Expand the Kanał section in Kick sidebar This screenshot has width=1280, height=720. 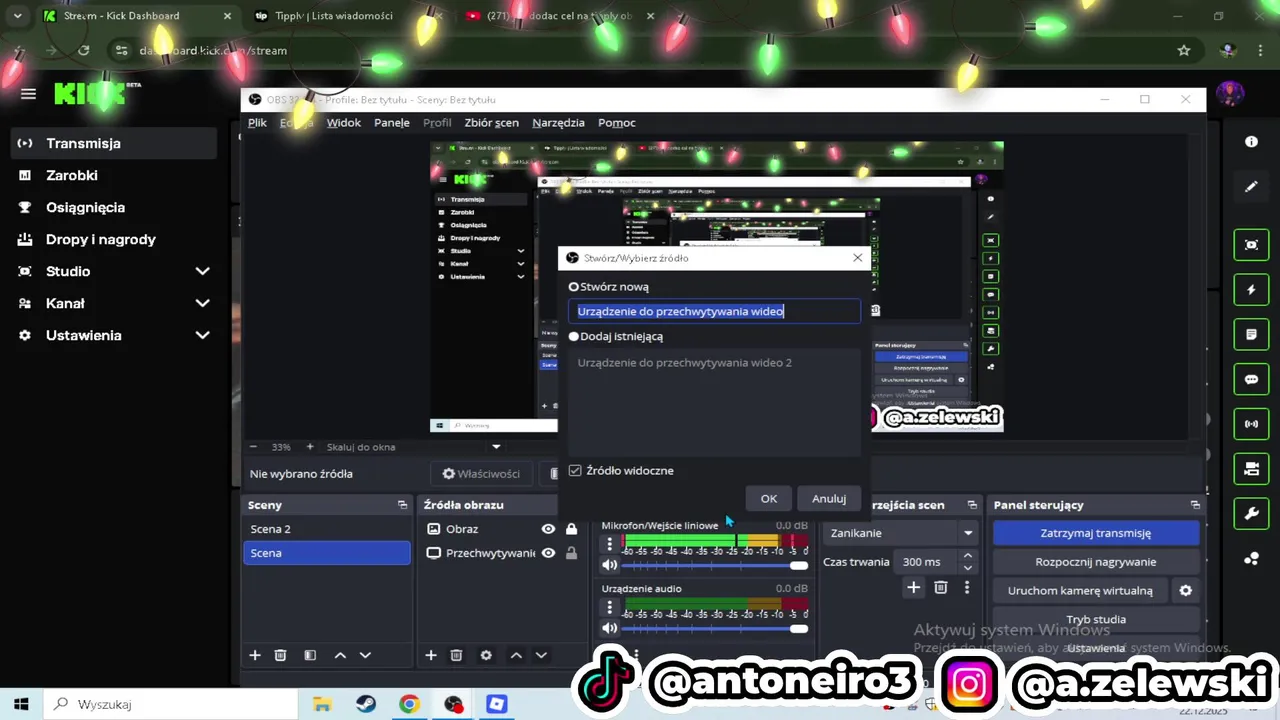(202, 303)
